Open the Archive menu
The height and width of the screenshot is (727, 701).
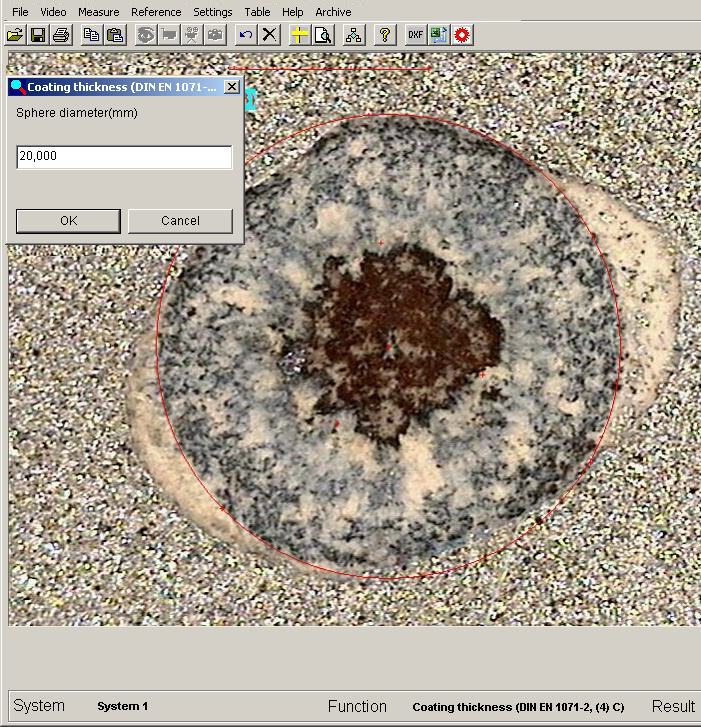coord(333,12)
